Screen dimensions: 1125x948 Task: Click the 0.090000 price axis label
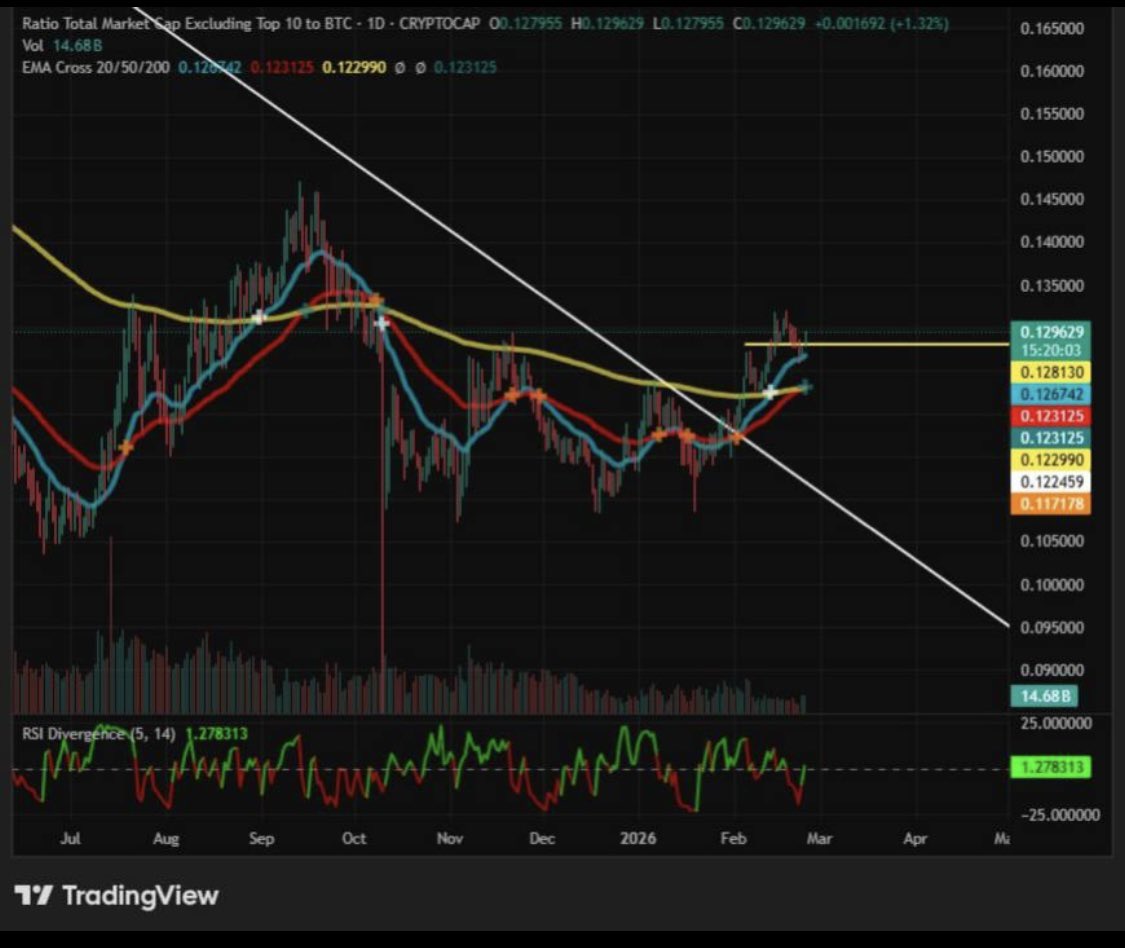pyautogui.click(x=1052, y=670)
